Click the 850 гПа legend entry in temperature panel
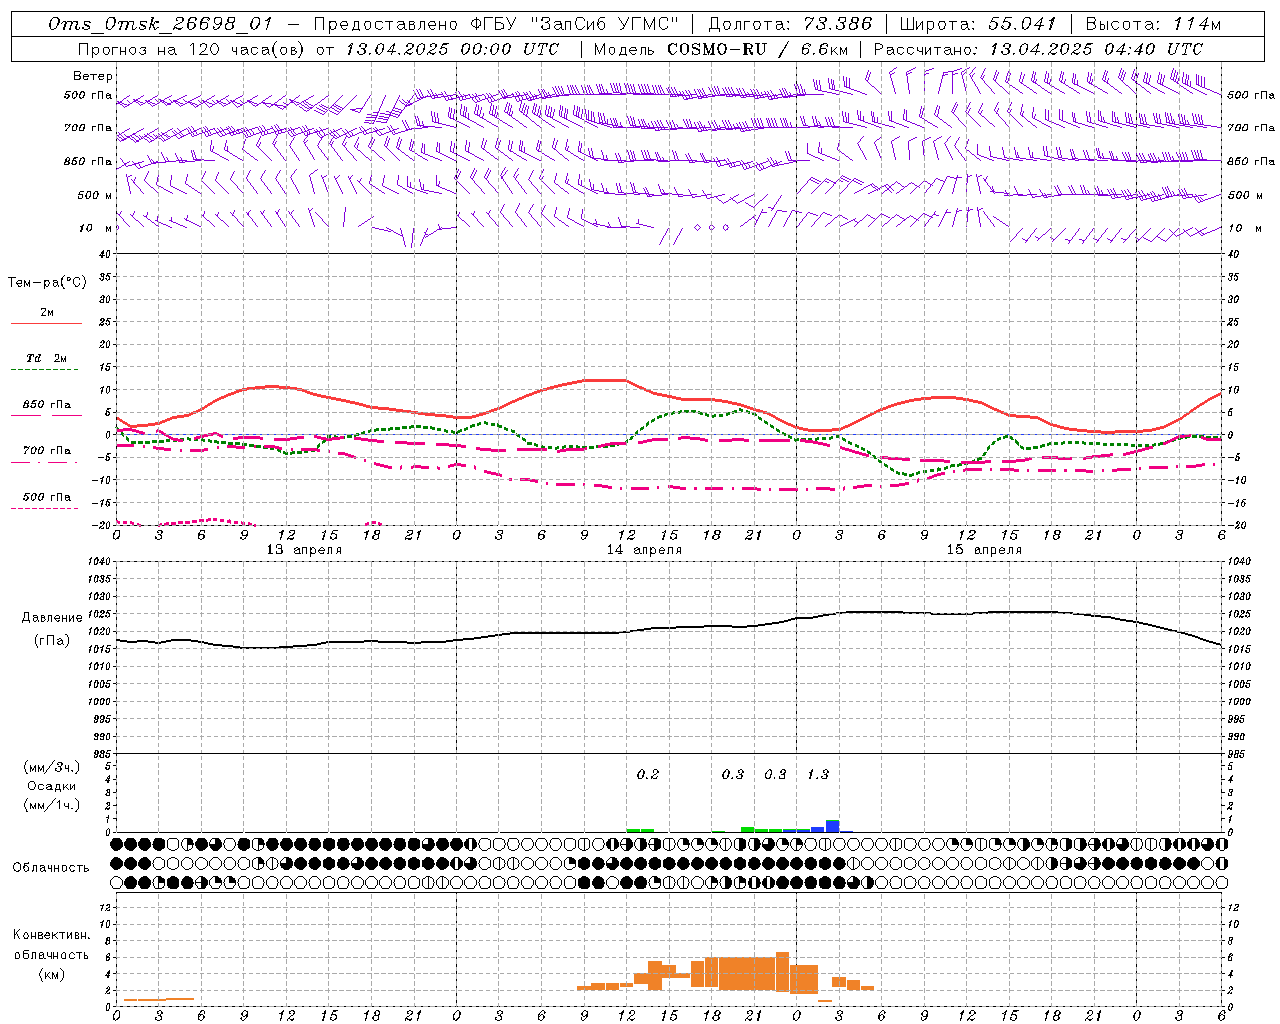This screenshot has height=1024, width=1280. coord(46,405)
